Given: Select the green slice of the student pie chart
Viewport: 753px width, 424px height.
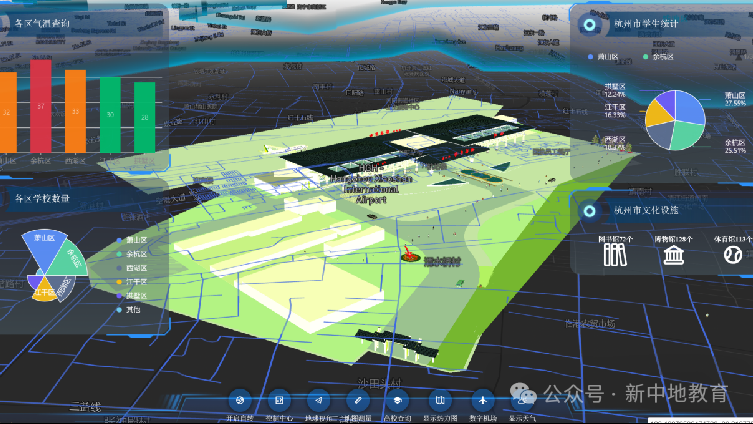Looking at the screenshot, I should point(687,135).
